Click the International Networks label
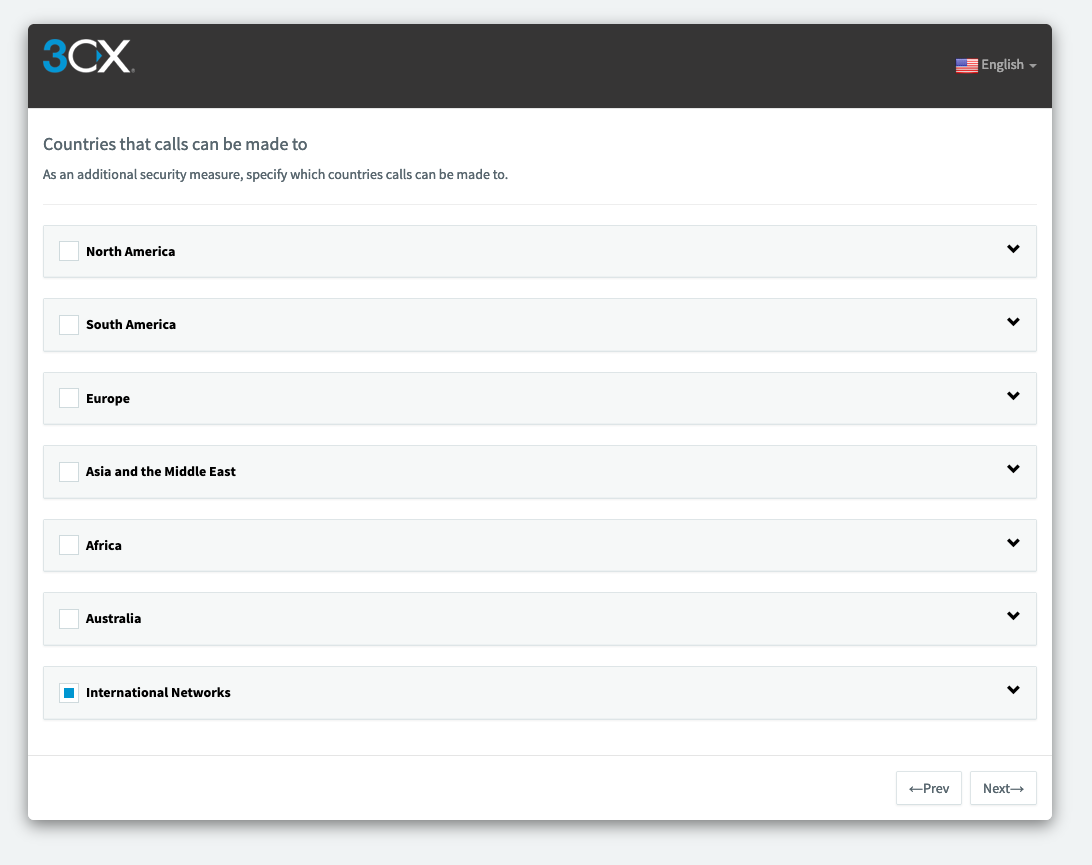1092x865 pixels. (x=158, y=692)
